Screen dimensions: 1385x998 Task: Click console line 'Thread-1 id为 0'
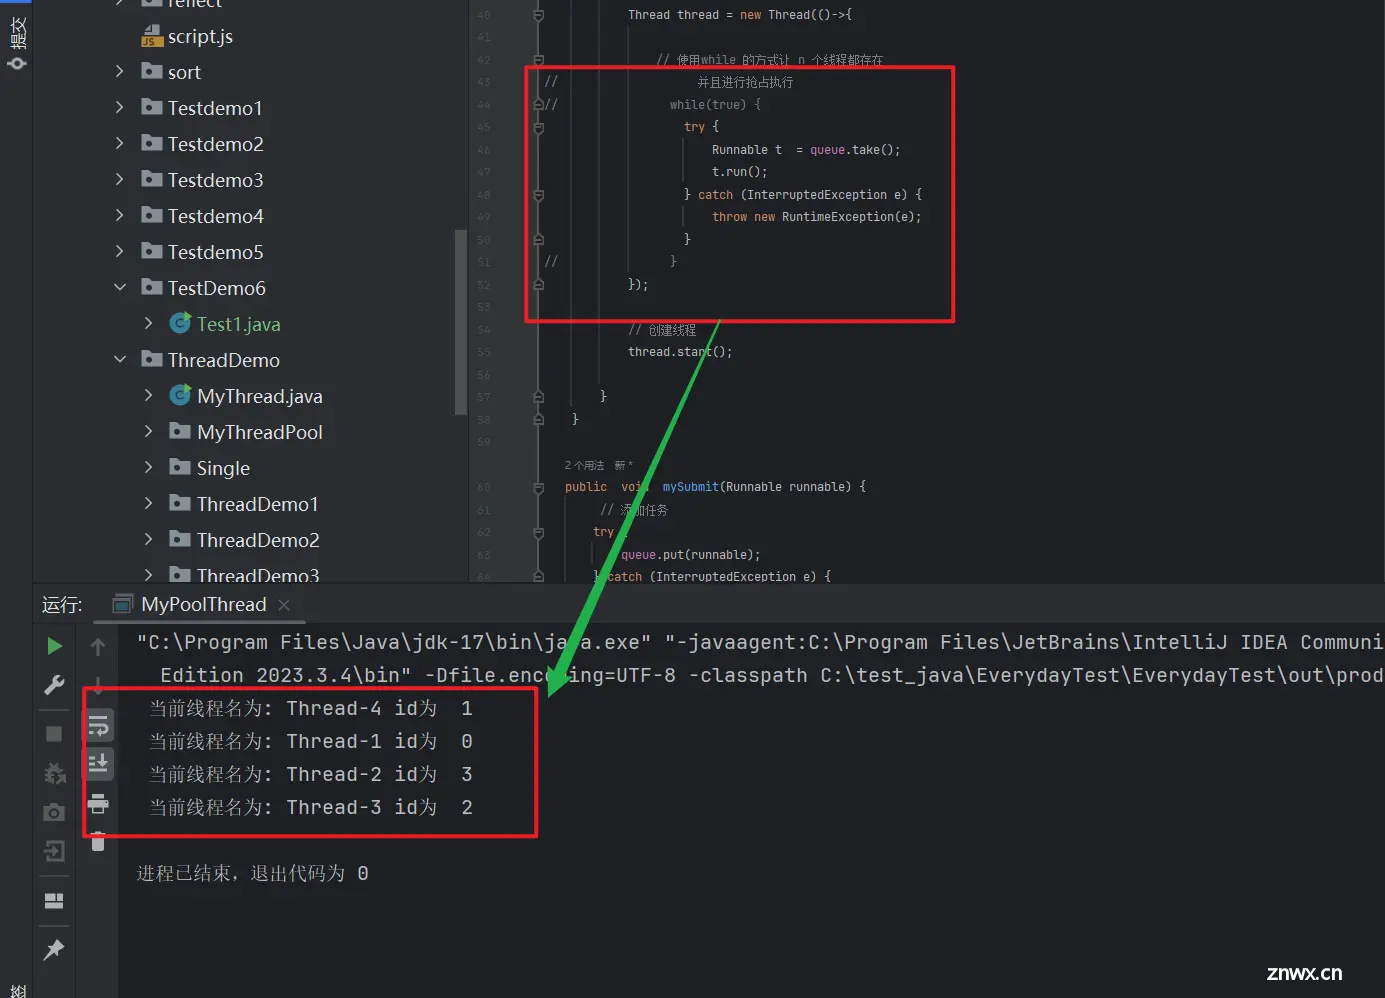[311, 741]
